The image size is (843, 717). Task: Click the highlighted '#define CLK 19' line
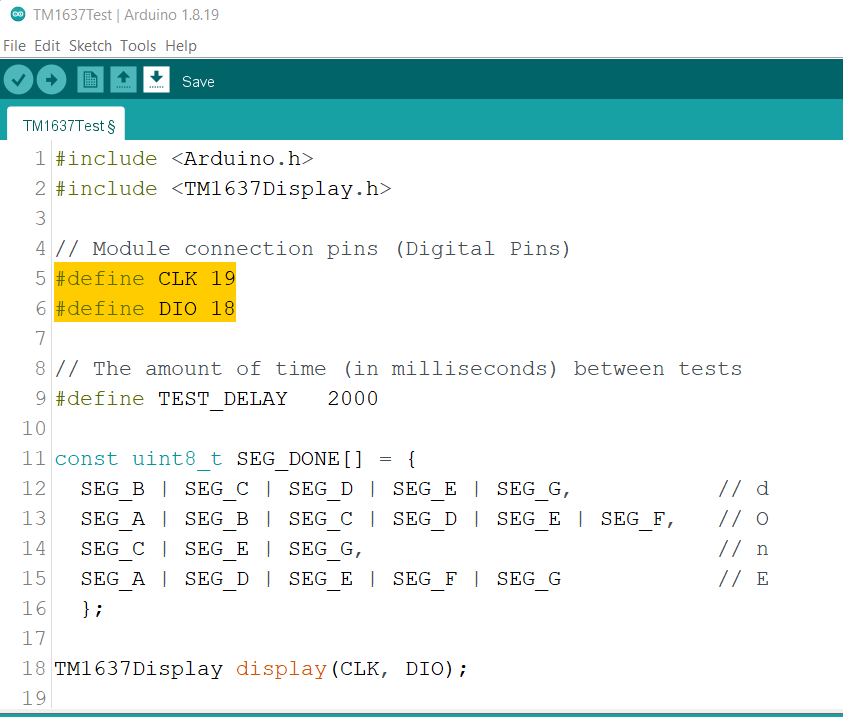click(x=145, y=278)
